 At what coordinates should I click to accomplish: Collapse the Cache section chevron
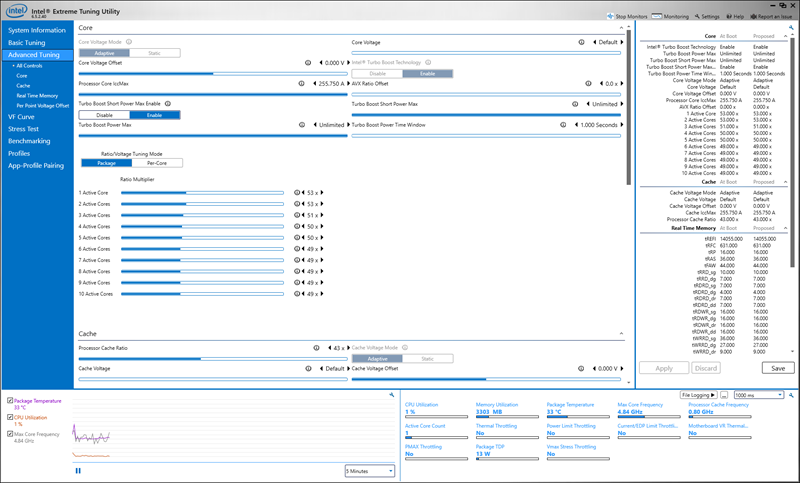pos(621,334)
